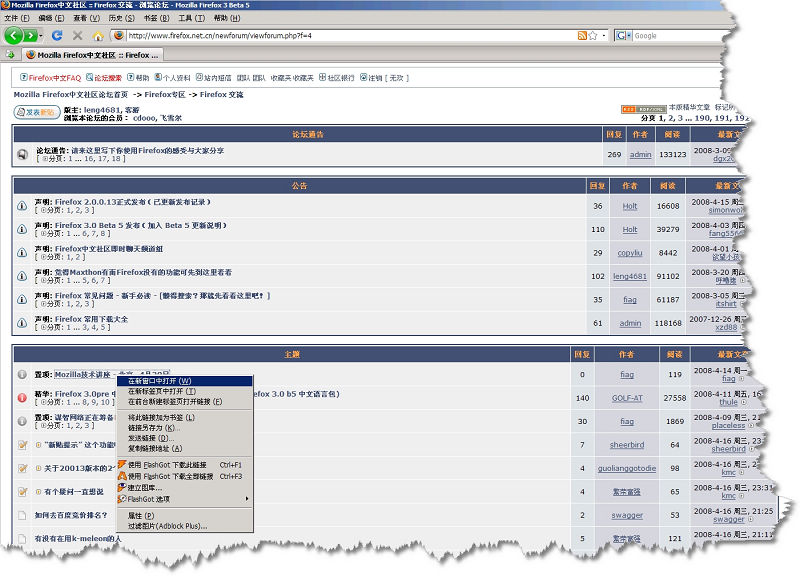Image resolution: width=800 pixels, height=576 pixels.
Task: Open the Google search engine selector dropdown
Action: pos(623,36)
